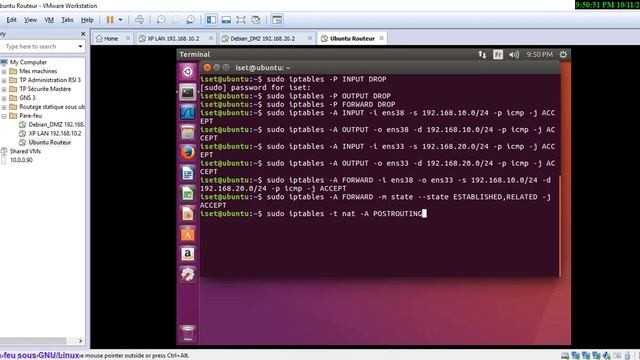Close the Debian_DMZ tab
Image resolution: width=640 pixels, height=360 pixels.
tap(310, 38)
